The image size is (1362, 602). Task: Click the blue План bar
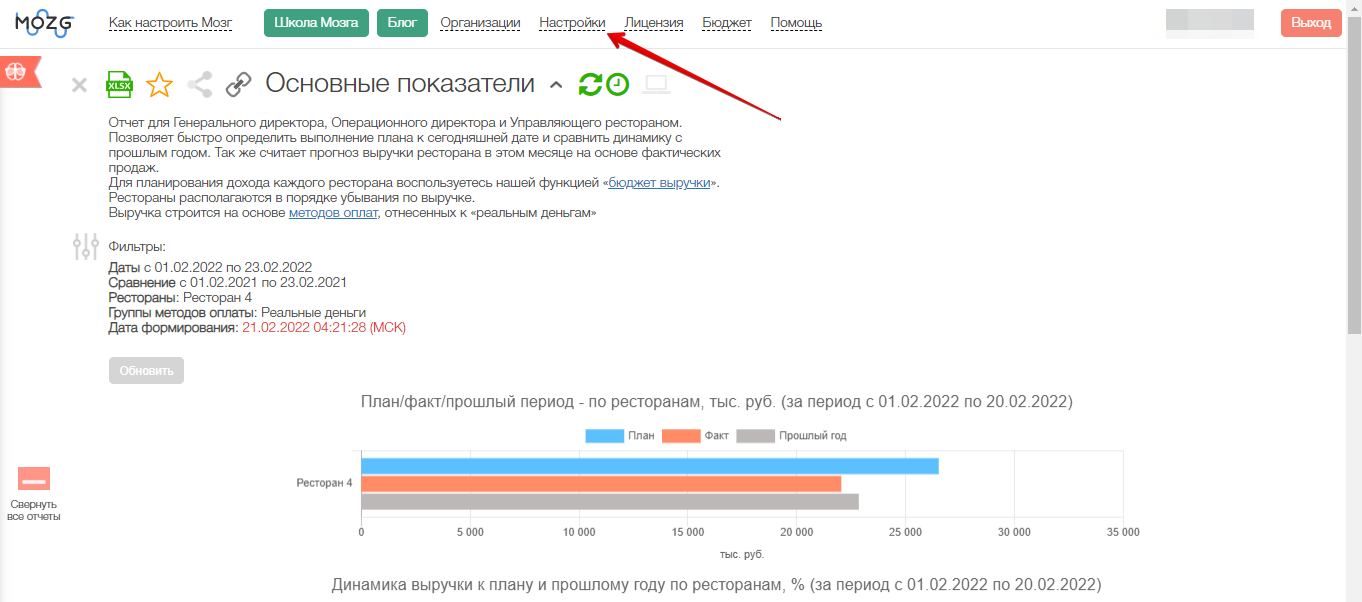click(650, 466)
